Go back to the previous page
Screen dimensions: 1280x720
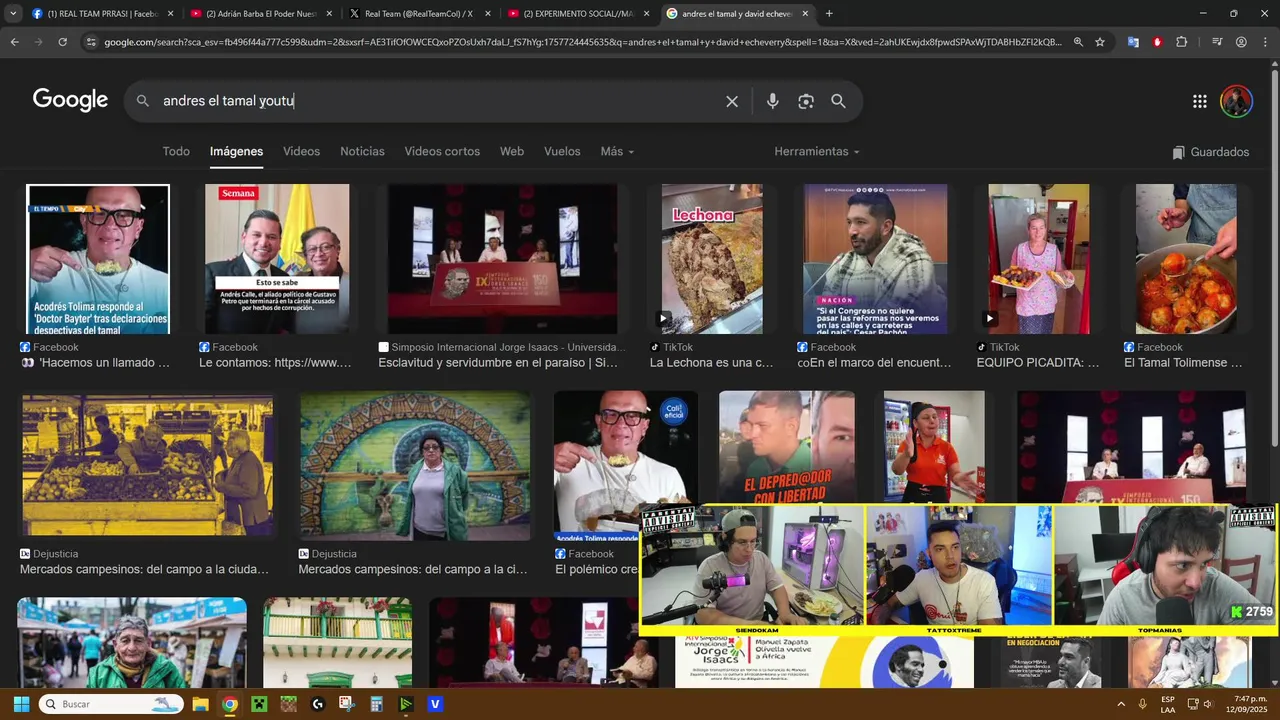coord(14,42)
